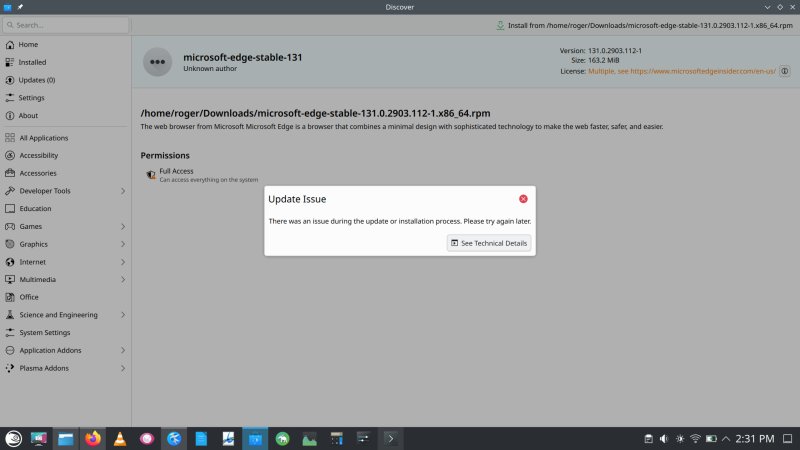Viewport: 800px width, 450px height.
Task: Click the Search field in Discover
Action: pos(66,25)
